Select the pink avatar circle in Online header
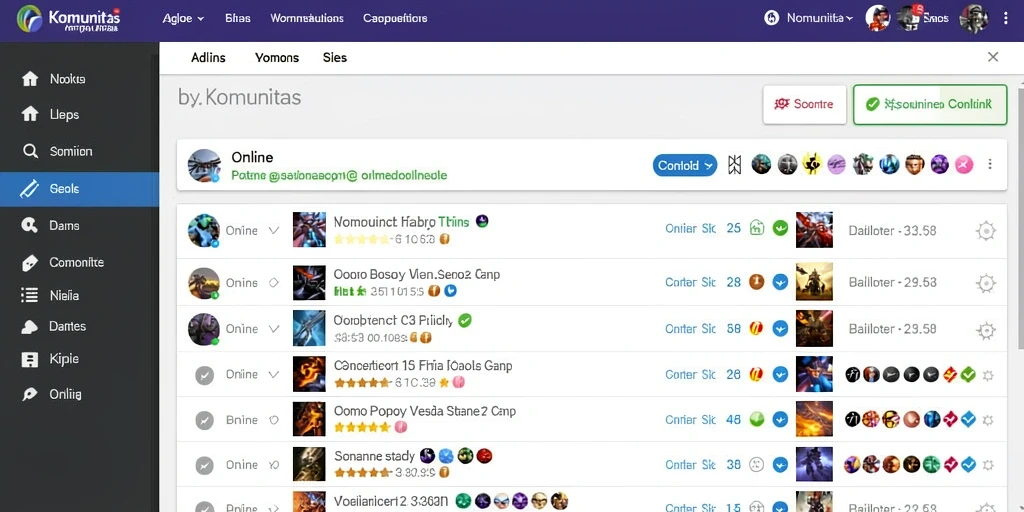This screenshot has width=1024, height=512. point(964,165)
